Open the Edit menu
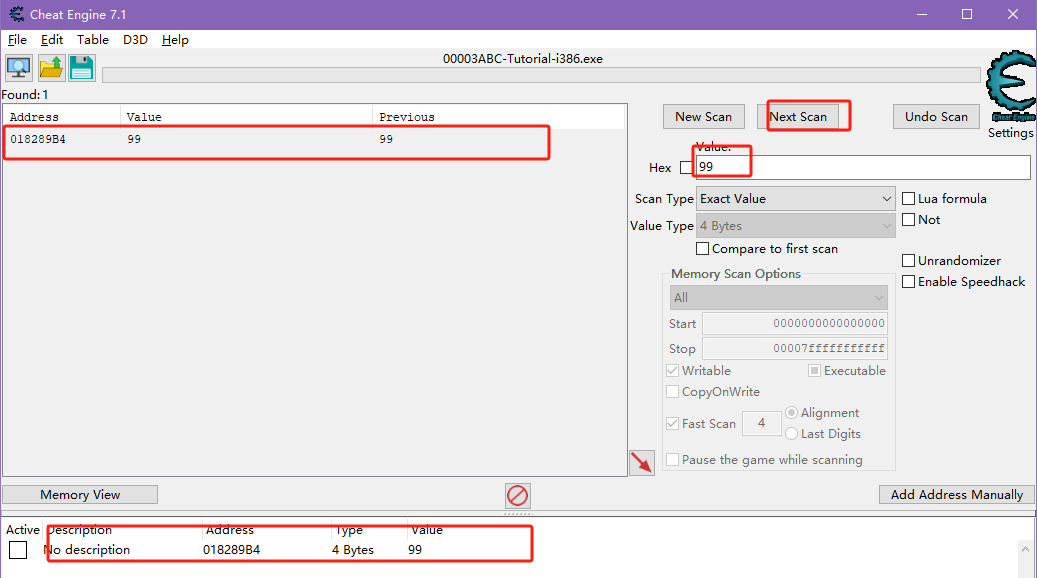 pyautogui.click(x=52, y=40)
